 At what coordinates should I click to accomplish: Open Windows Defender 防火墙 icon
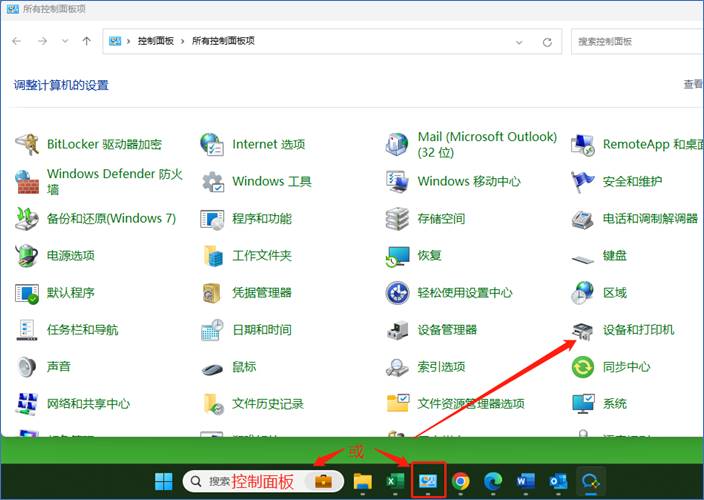[27, 181]
